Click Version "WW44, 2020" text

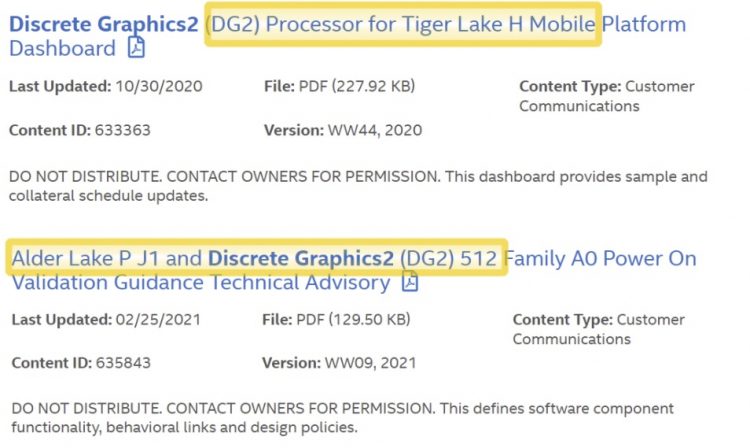375,130
